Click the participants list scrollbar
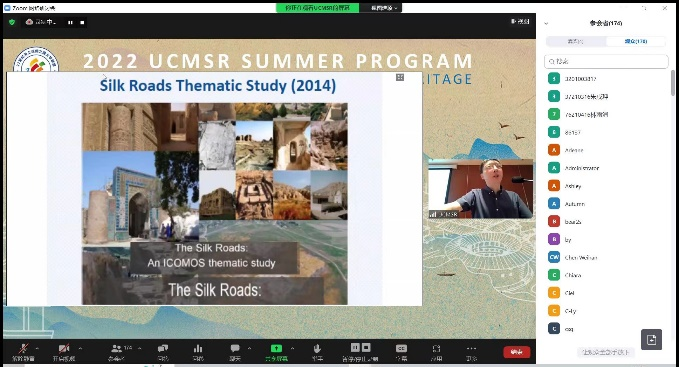 (673, 83)
